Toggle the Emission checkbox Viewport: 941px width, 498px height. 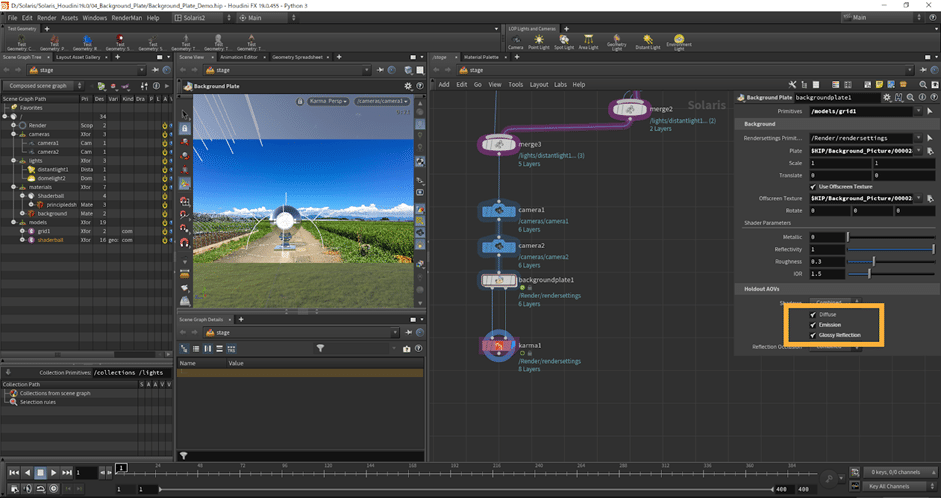click(813, 325)
